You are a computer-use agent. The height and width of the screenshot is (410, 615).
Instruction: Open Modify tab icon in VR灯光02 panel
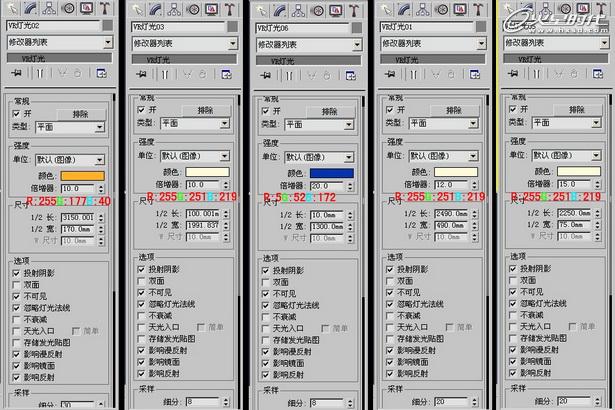point(31,8)
